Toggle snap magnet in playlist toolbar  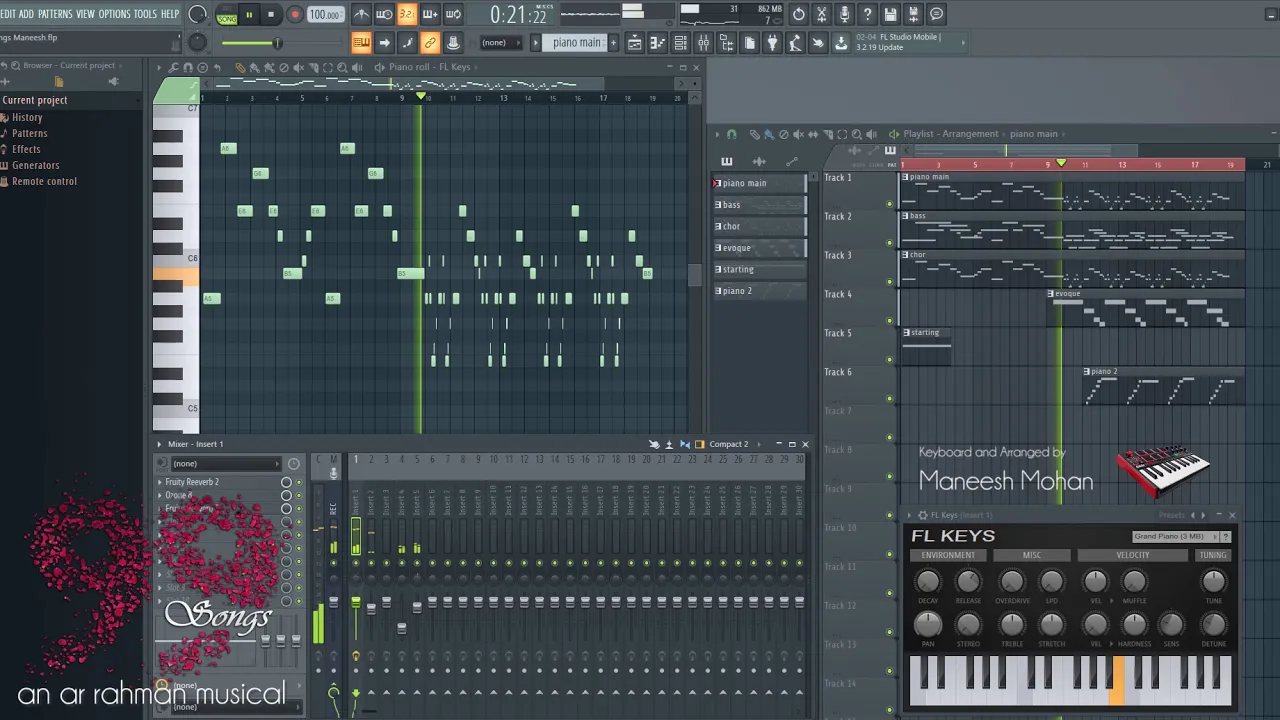tap(731, 134)
